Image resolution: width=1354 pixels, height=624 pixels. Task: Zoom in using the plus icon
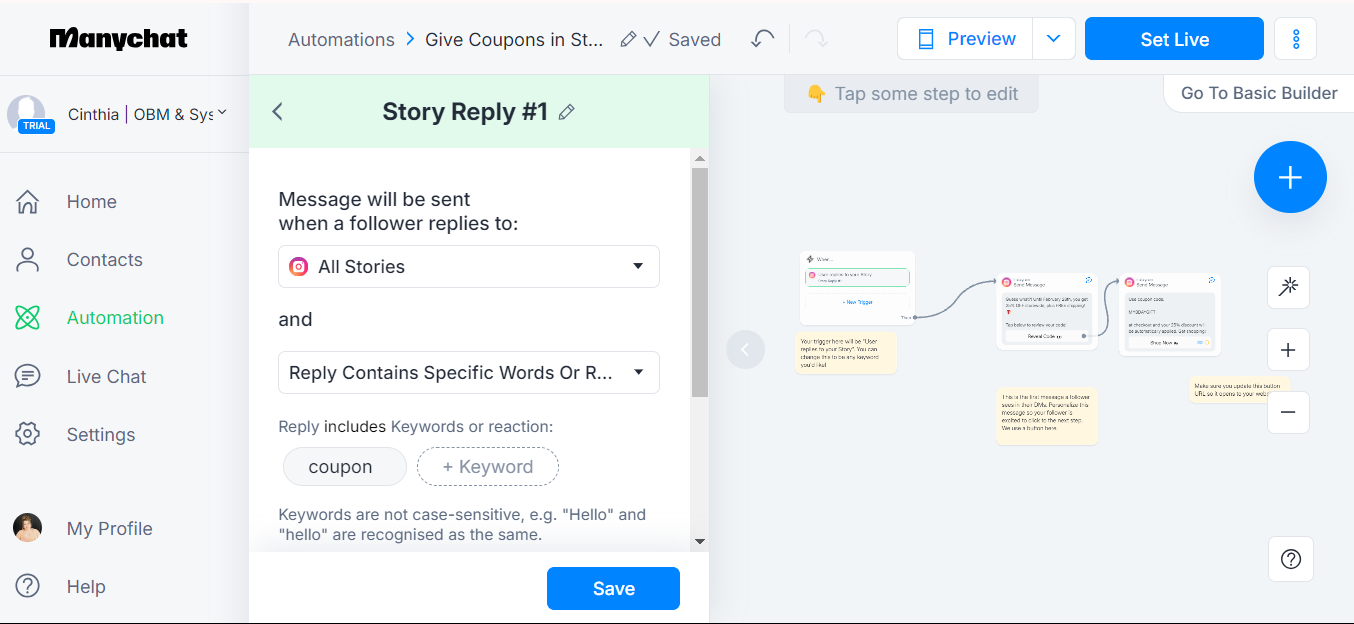1288,349
